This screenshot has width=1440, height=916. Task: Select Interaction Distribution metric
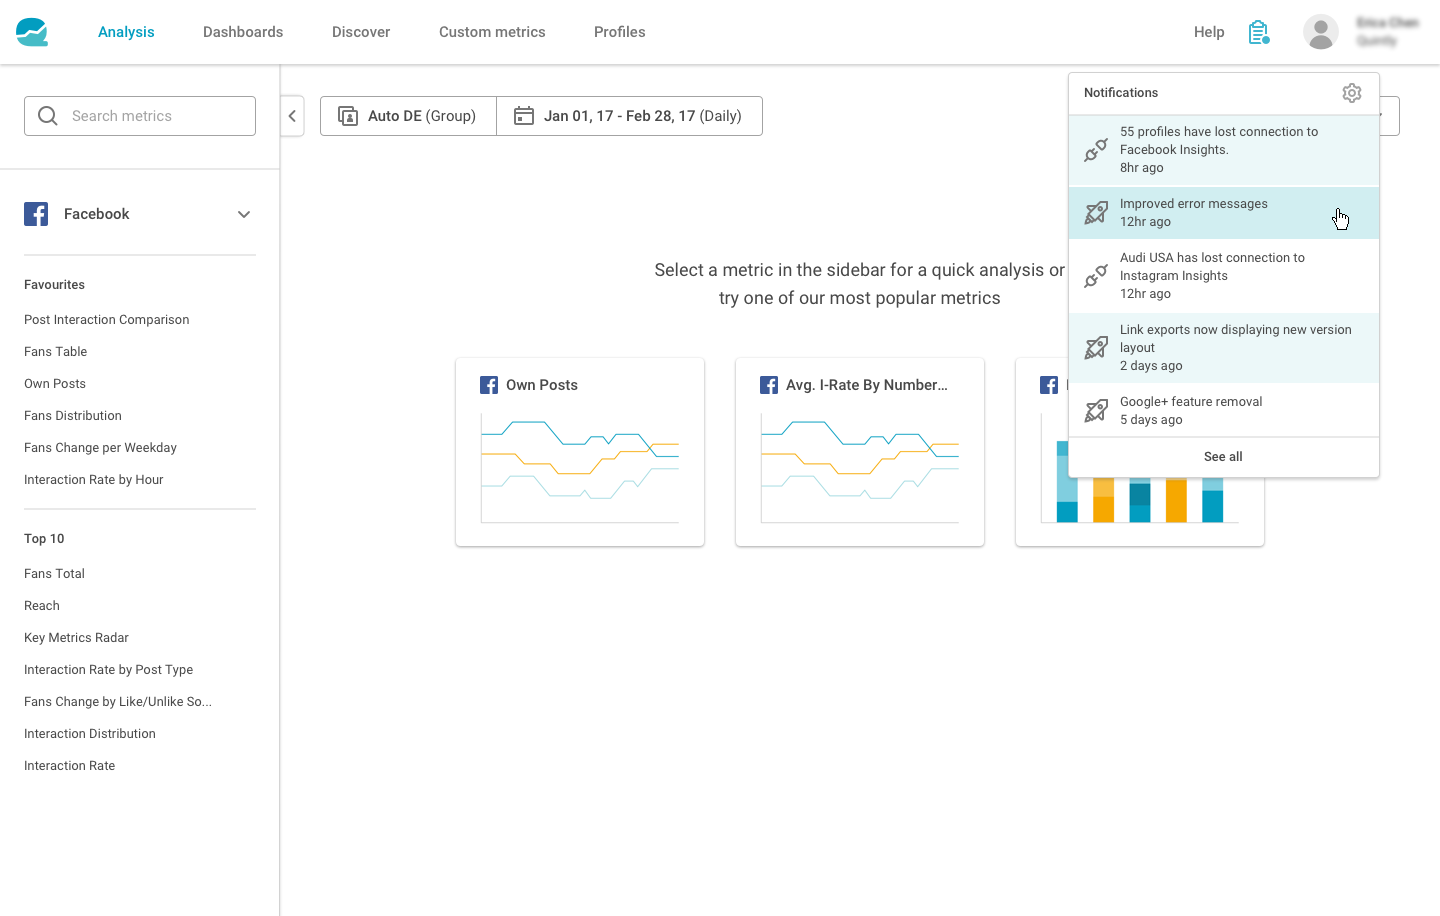pos(90,734)
